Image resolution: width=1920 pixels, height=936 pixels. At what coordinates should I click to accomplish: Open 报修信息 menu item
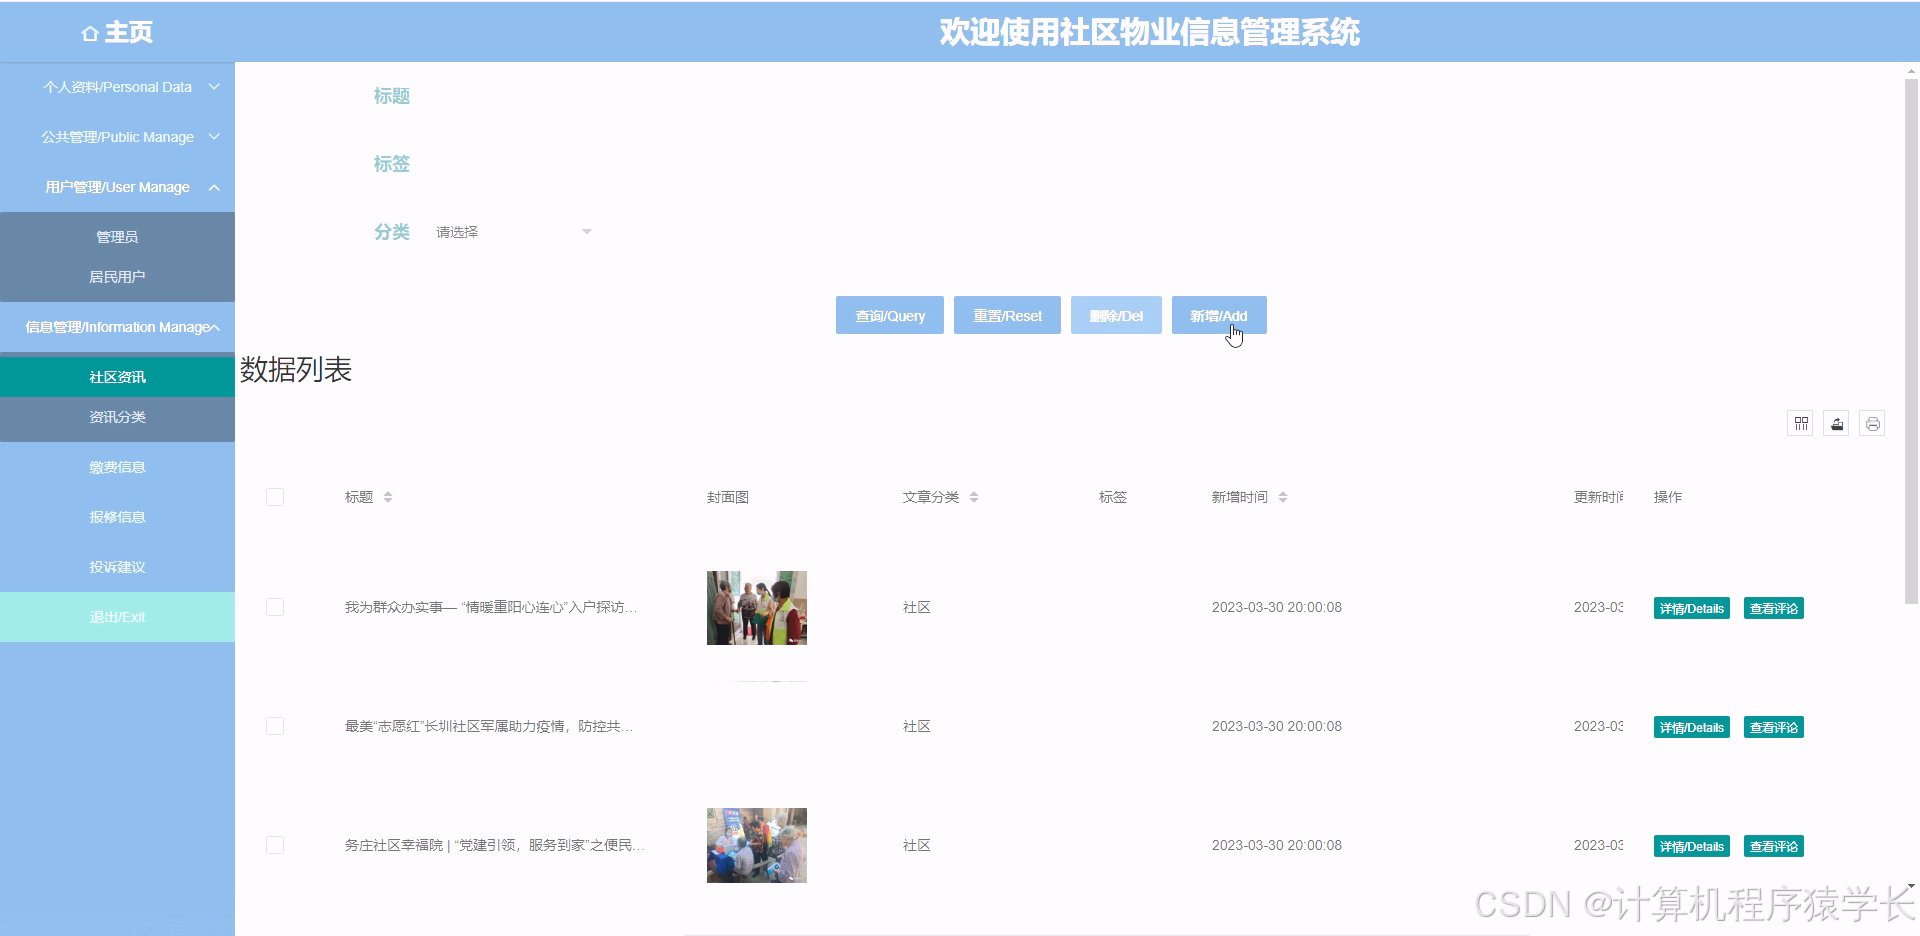tap(117, 517)
